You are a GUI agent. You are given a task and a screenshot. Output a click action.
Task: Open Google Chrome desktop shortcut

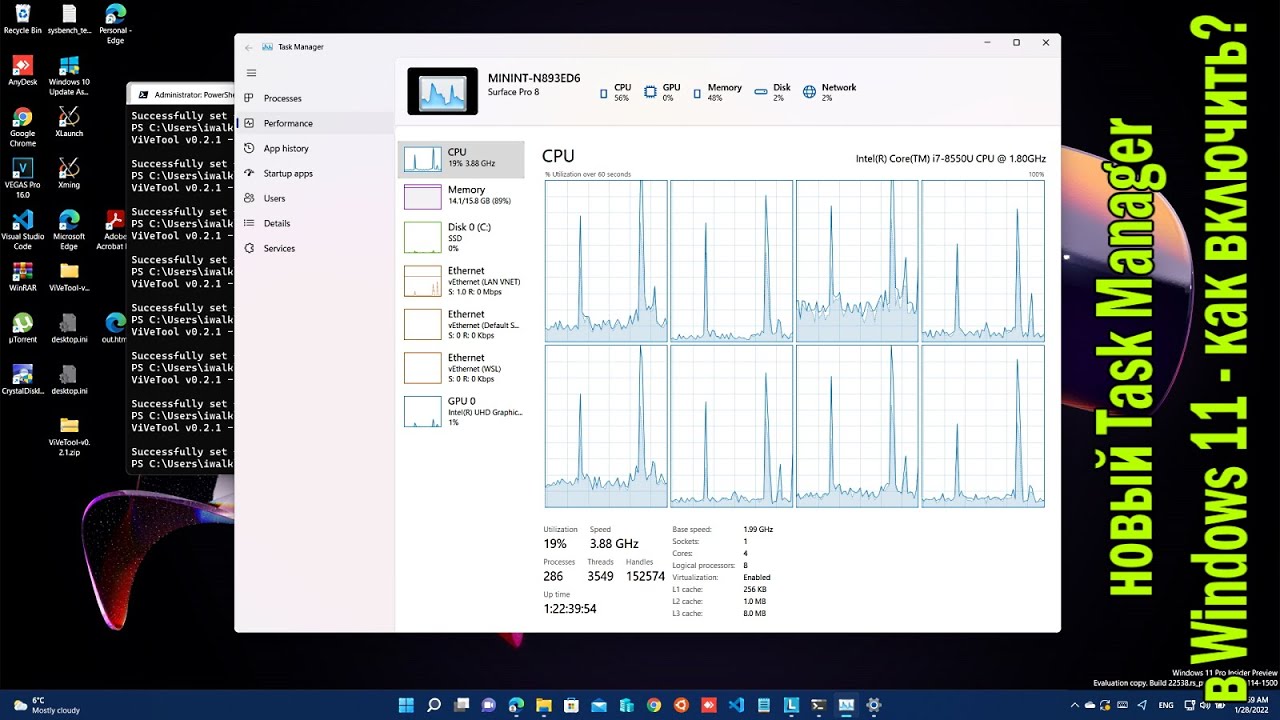point(22,127)
